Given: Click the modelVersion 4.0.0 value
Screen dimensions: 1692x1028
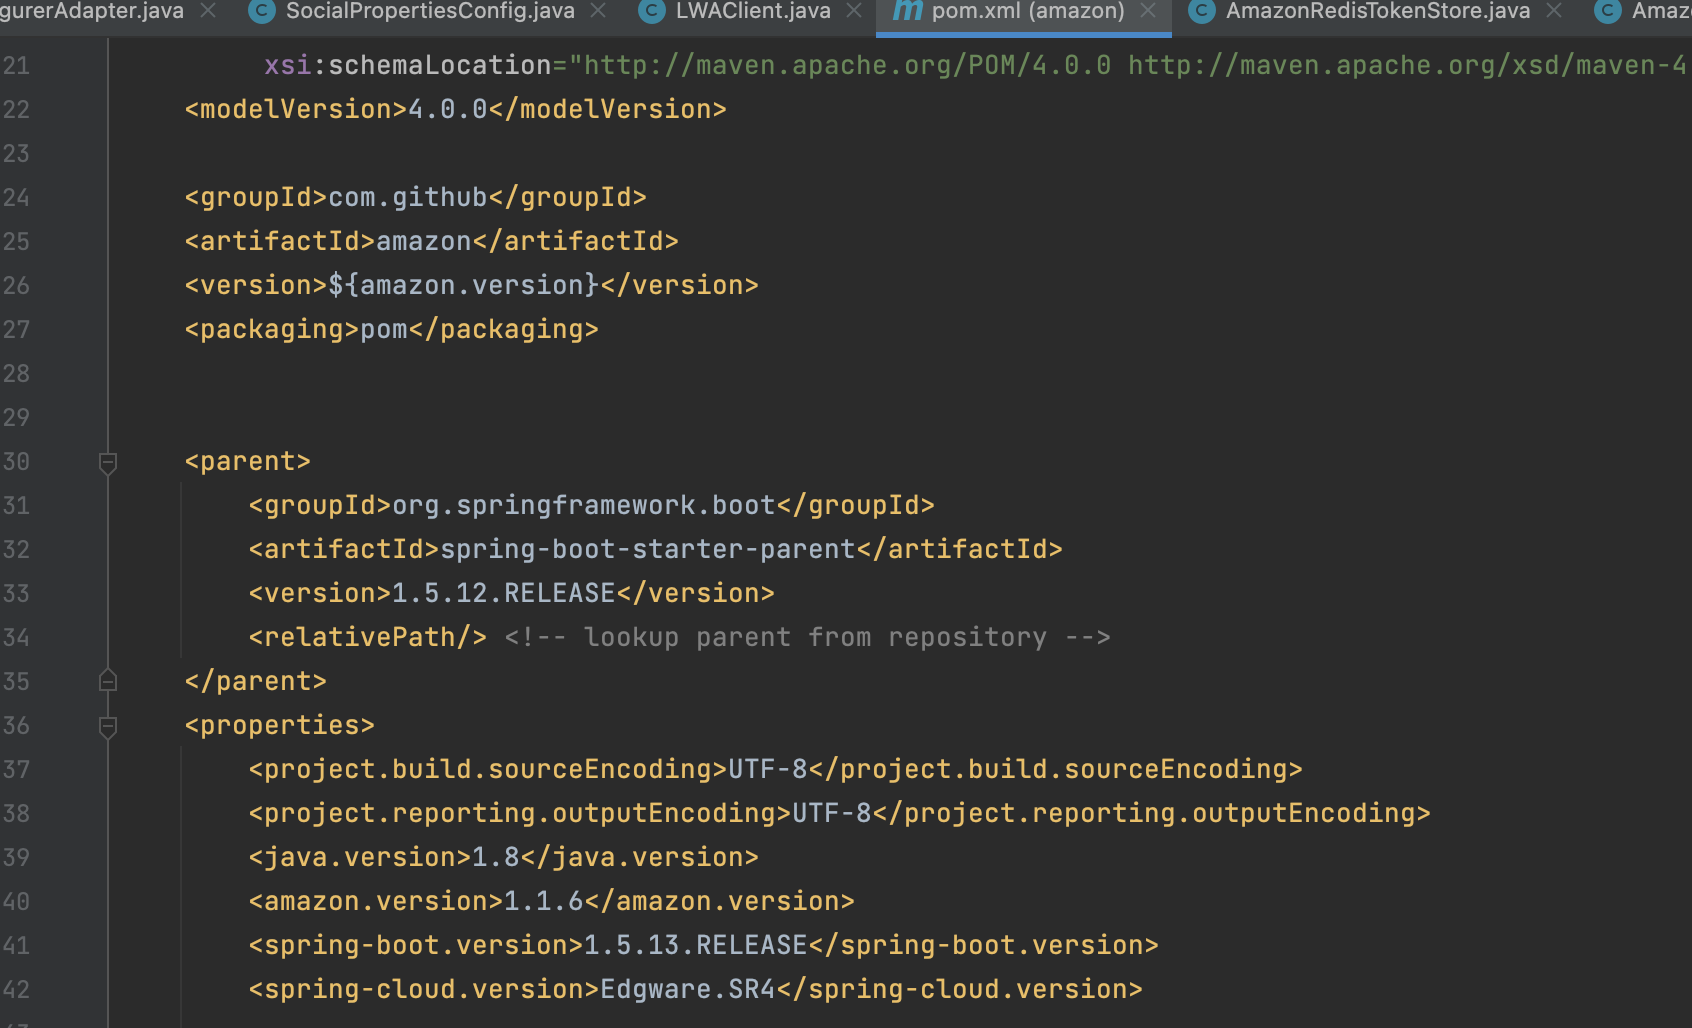Looking at the screenshot, I should [x=448, y=109].
